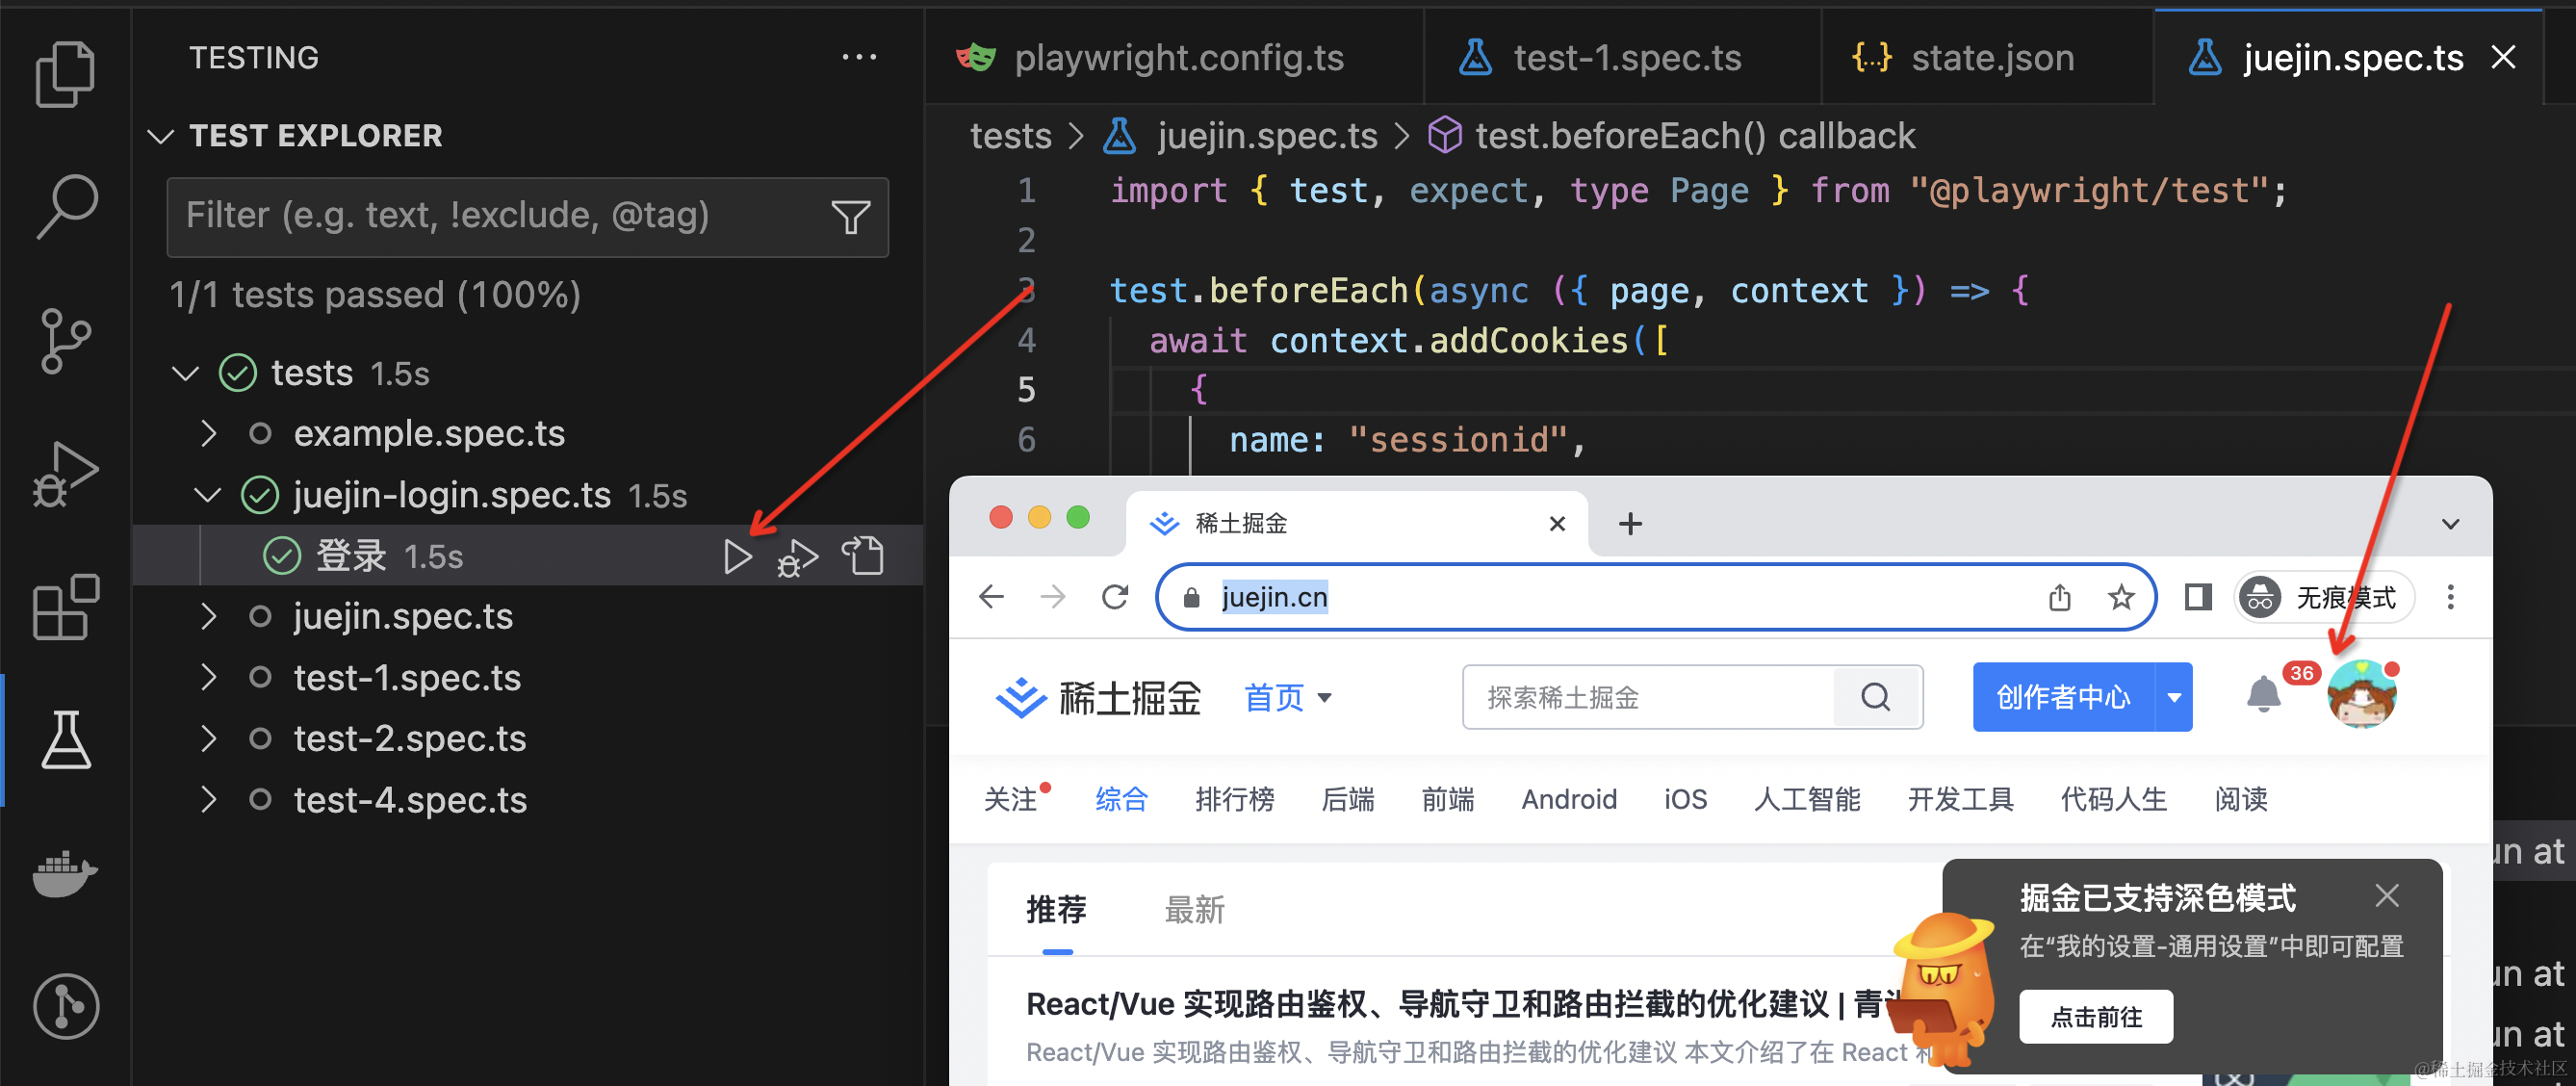The image size is (2576, 1086).
Task: Switch to state.json editor tab
Action: point(1988,57)
